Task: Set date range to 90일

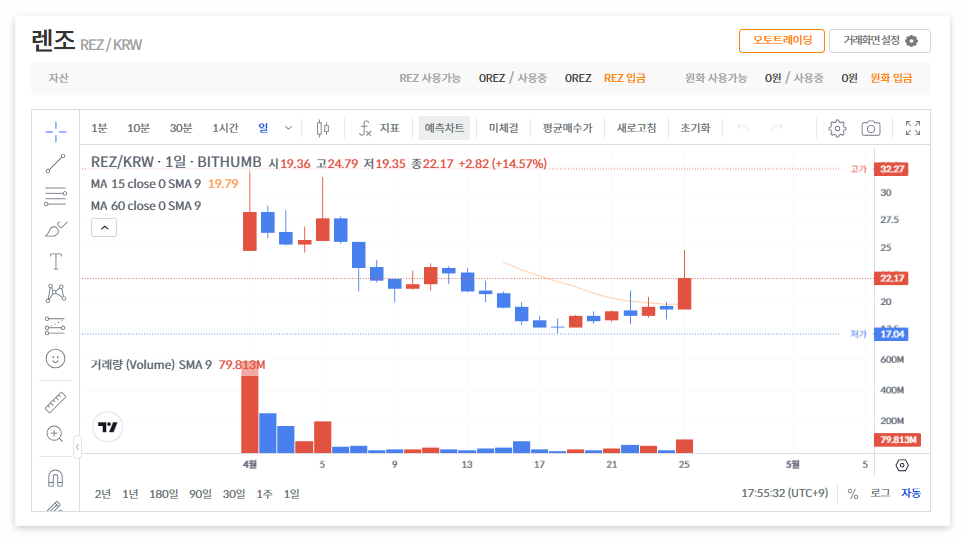Action: pyautogui.click(x=200, y=494)
